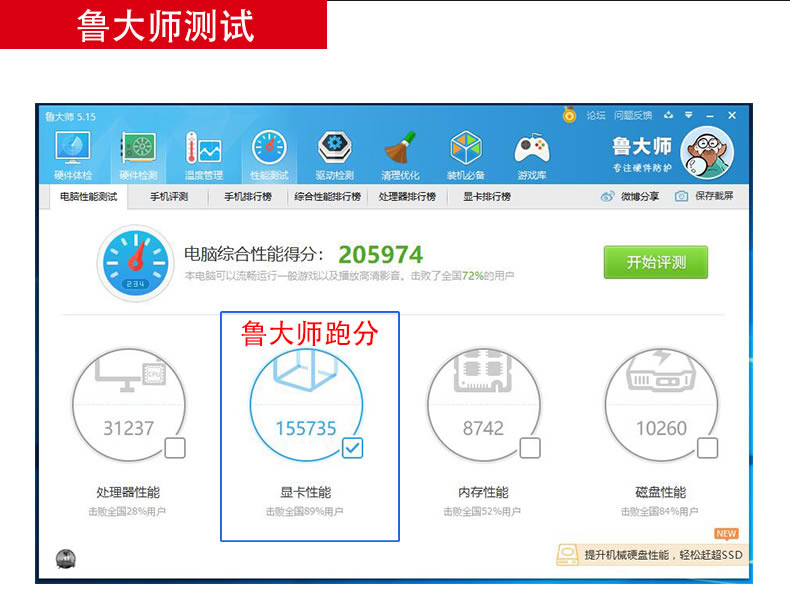The image size is (790, 615).
Task: Click the small round badge icon bottom-left
Action: (65, 559)
